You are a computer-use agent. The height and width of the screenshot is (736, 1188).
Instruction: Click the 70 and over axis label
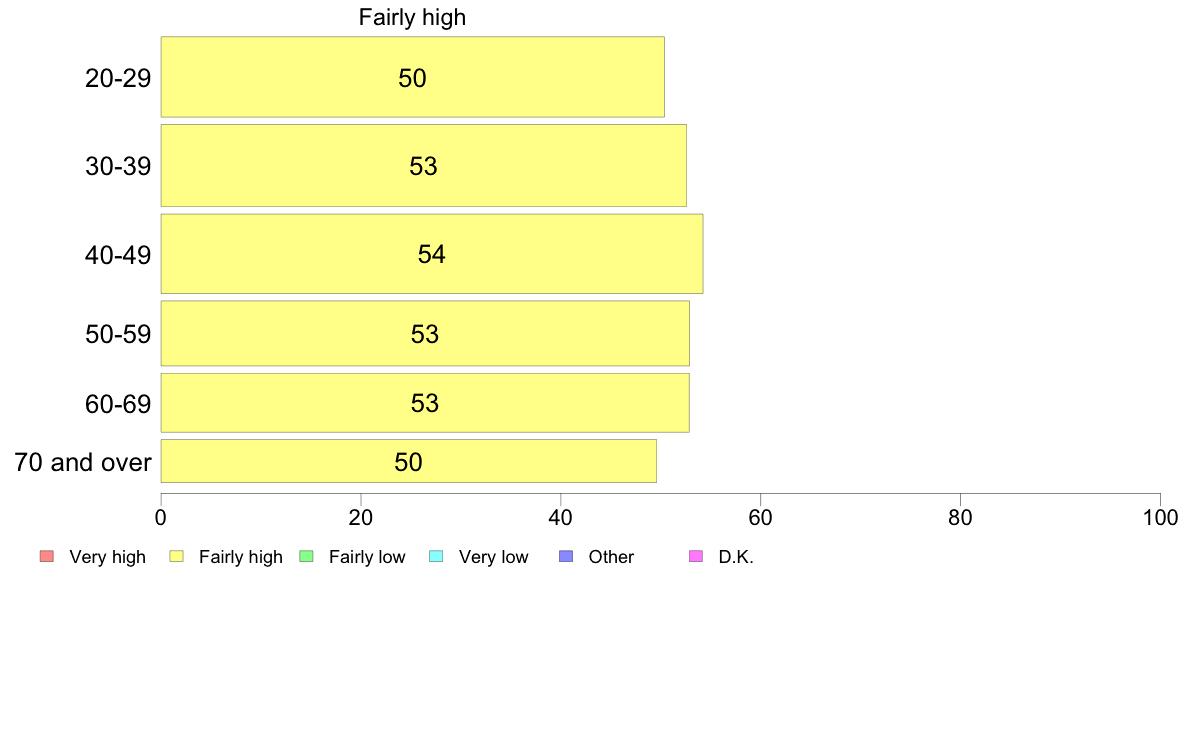pyautogui.click(x=83, y=462)
